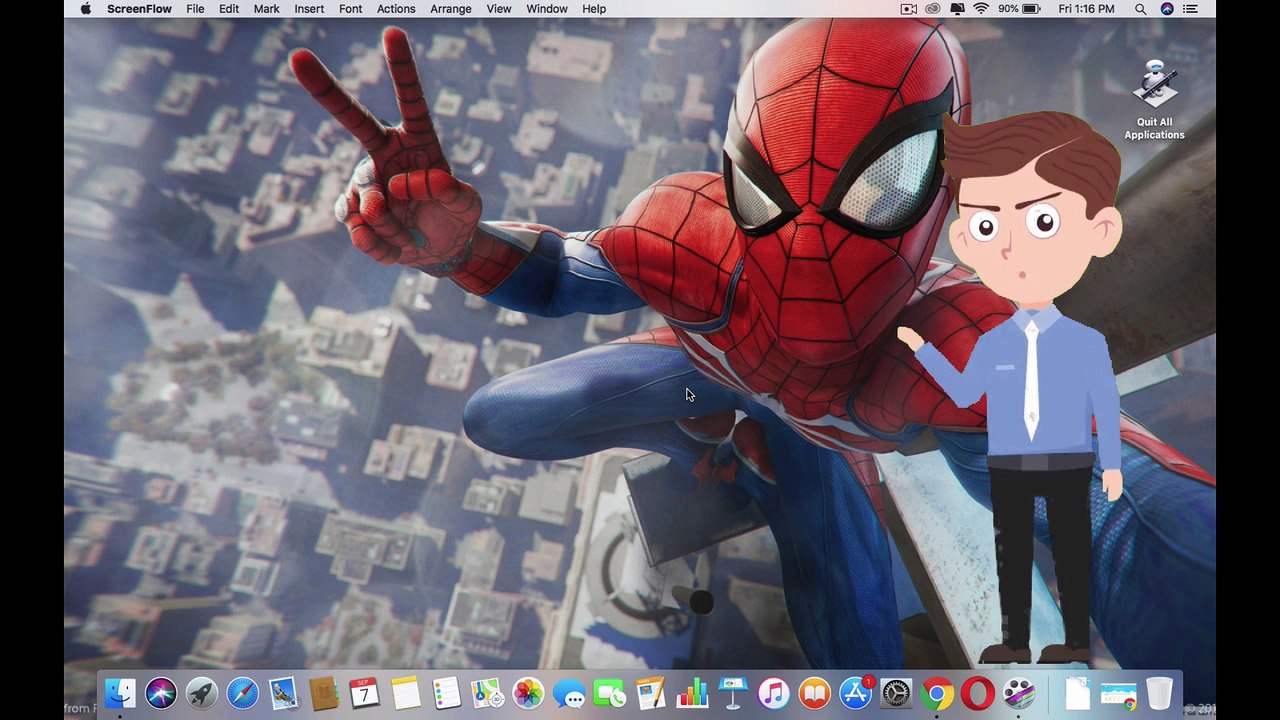Image resolution: width=1280 pixels, height=720 pixels.
Task: Click the 90% battery indicator
Action: pyautogui.click(x=1019, y=9)
